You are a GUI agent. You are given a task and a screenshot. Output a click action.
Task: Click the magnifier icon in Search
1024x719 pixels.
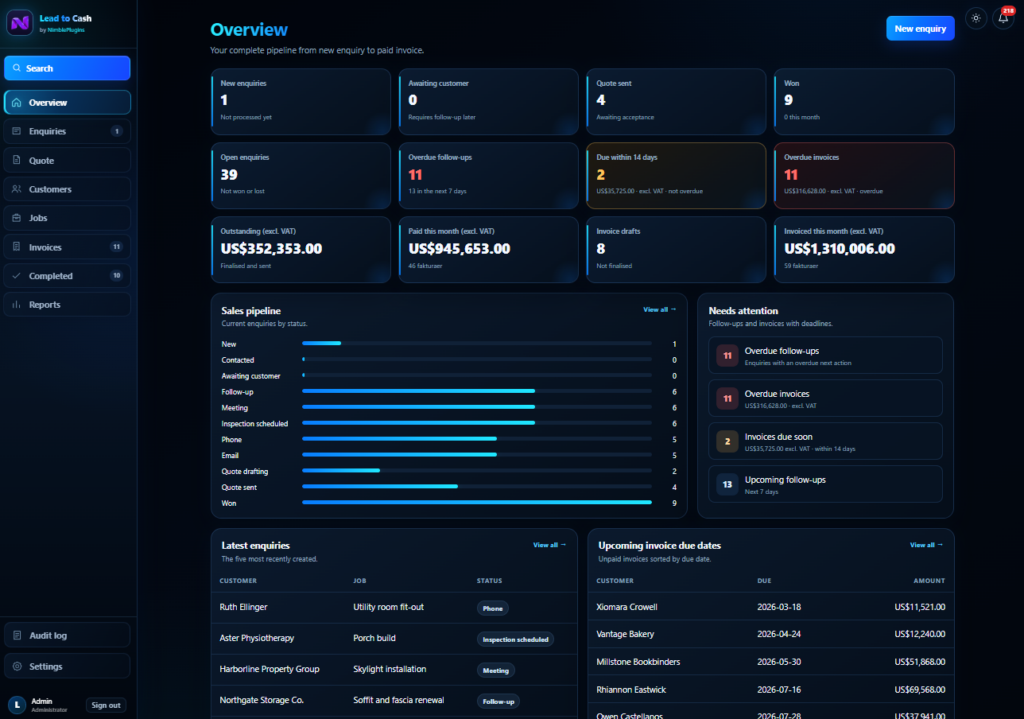(x=17, y=68)
